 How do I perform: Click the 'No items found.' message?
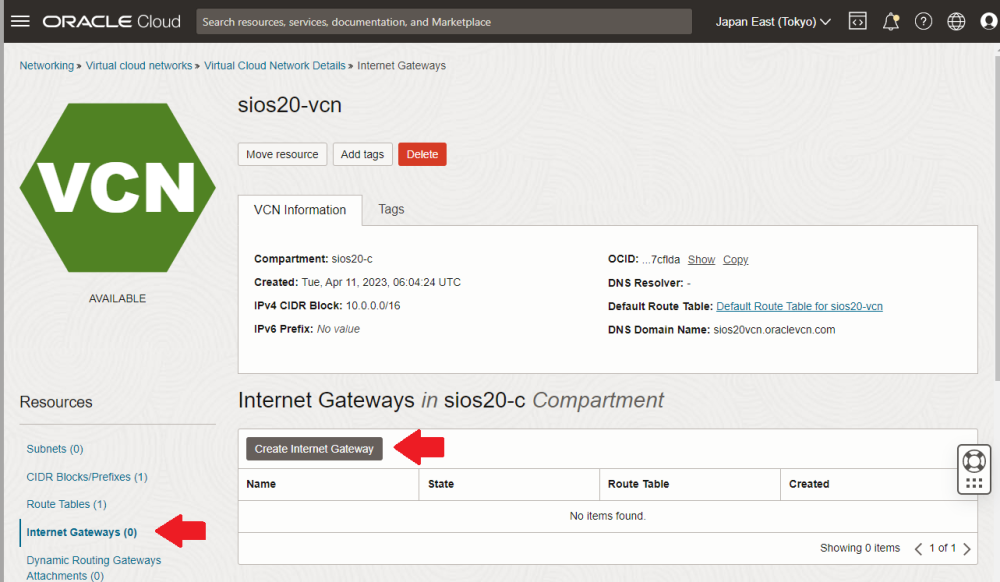pyautogui.click(x=607, y=516)
